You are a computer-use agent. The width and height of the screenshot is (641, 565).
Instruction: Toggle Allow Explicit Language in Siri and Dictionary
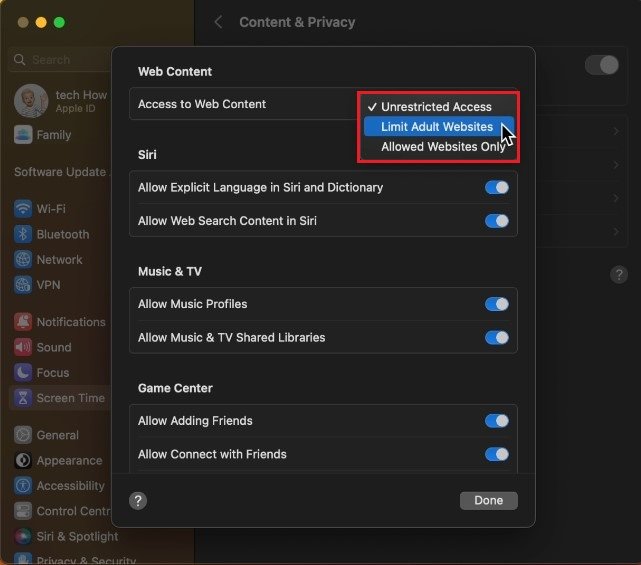pyautogui.click(x=497, y=188)
